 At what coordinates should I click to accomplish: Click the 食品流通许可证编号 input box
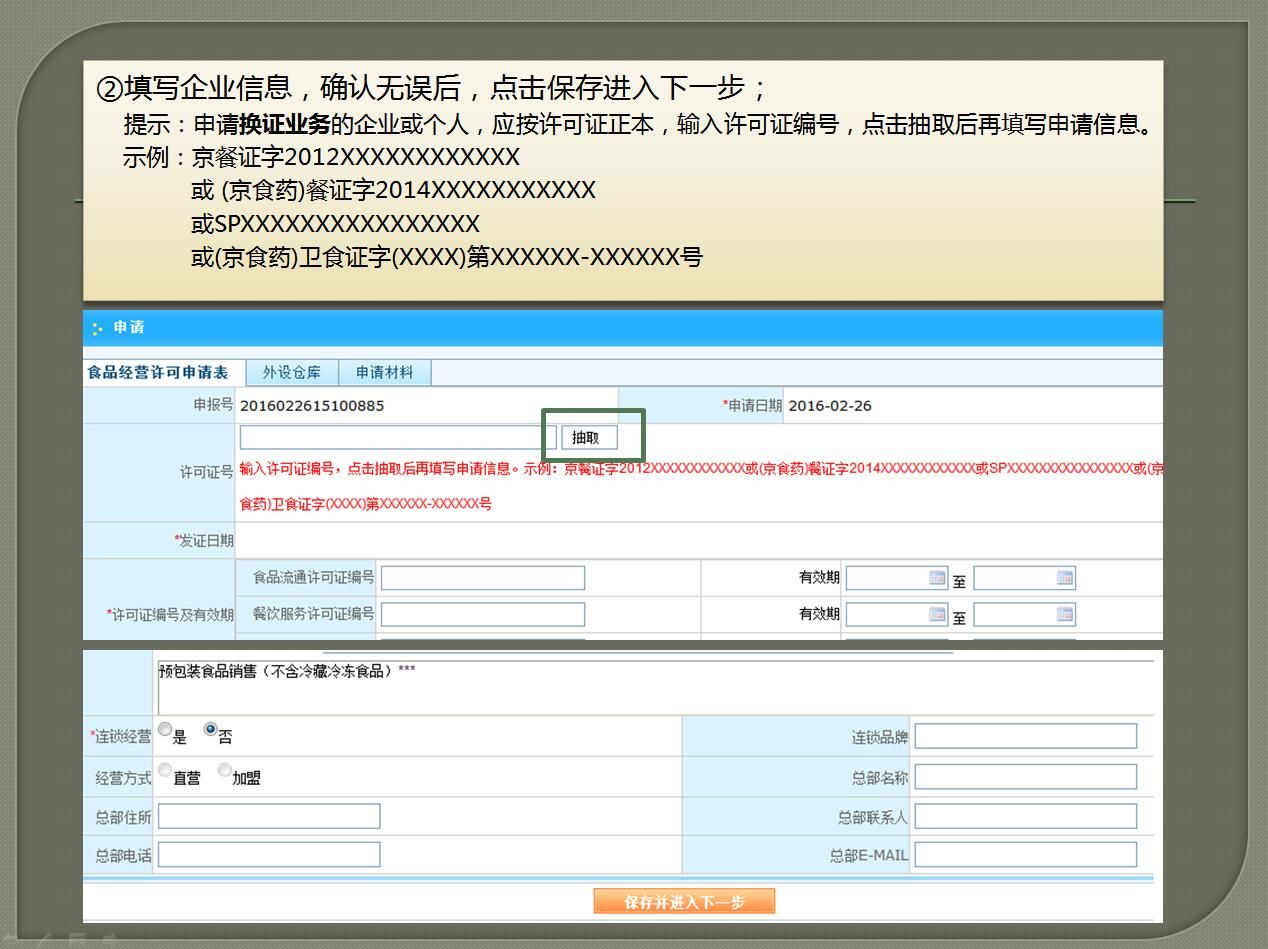(x=483, y=578)
